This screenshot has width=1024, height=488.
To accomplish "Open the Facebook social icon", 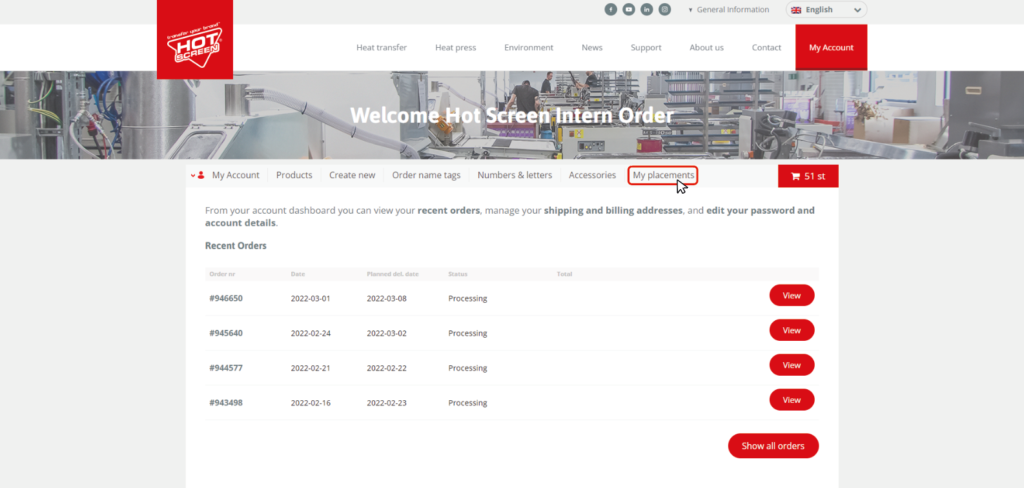I will pyautogui.click(x=611, y=10).
